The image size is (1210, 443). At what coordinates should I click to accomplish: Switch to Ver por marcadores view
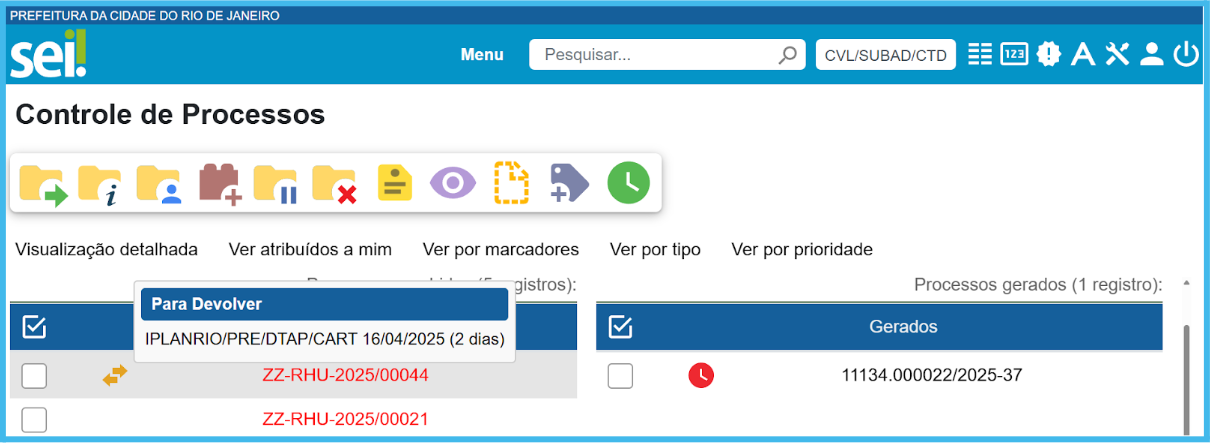[x=500, y=249]
